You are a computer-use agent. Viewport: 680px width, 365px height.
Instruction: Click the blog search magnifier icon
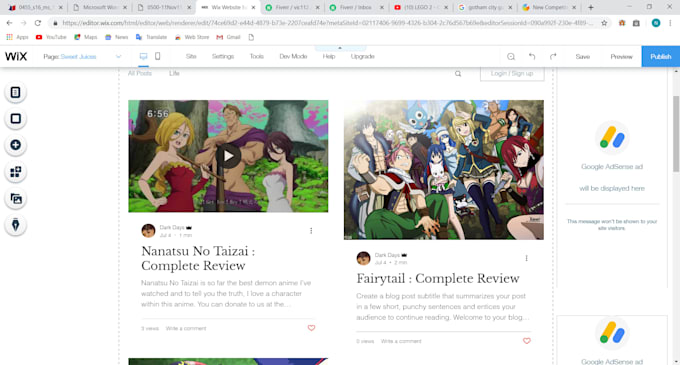tap(458, 74)
